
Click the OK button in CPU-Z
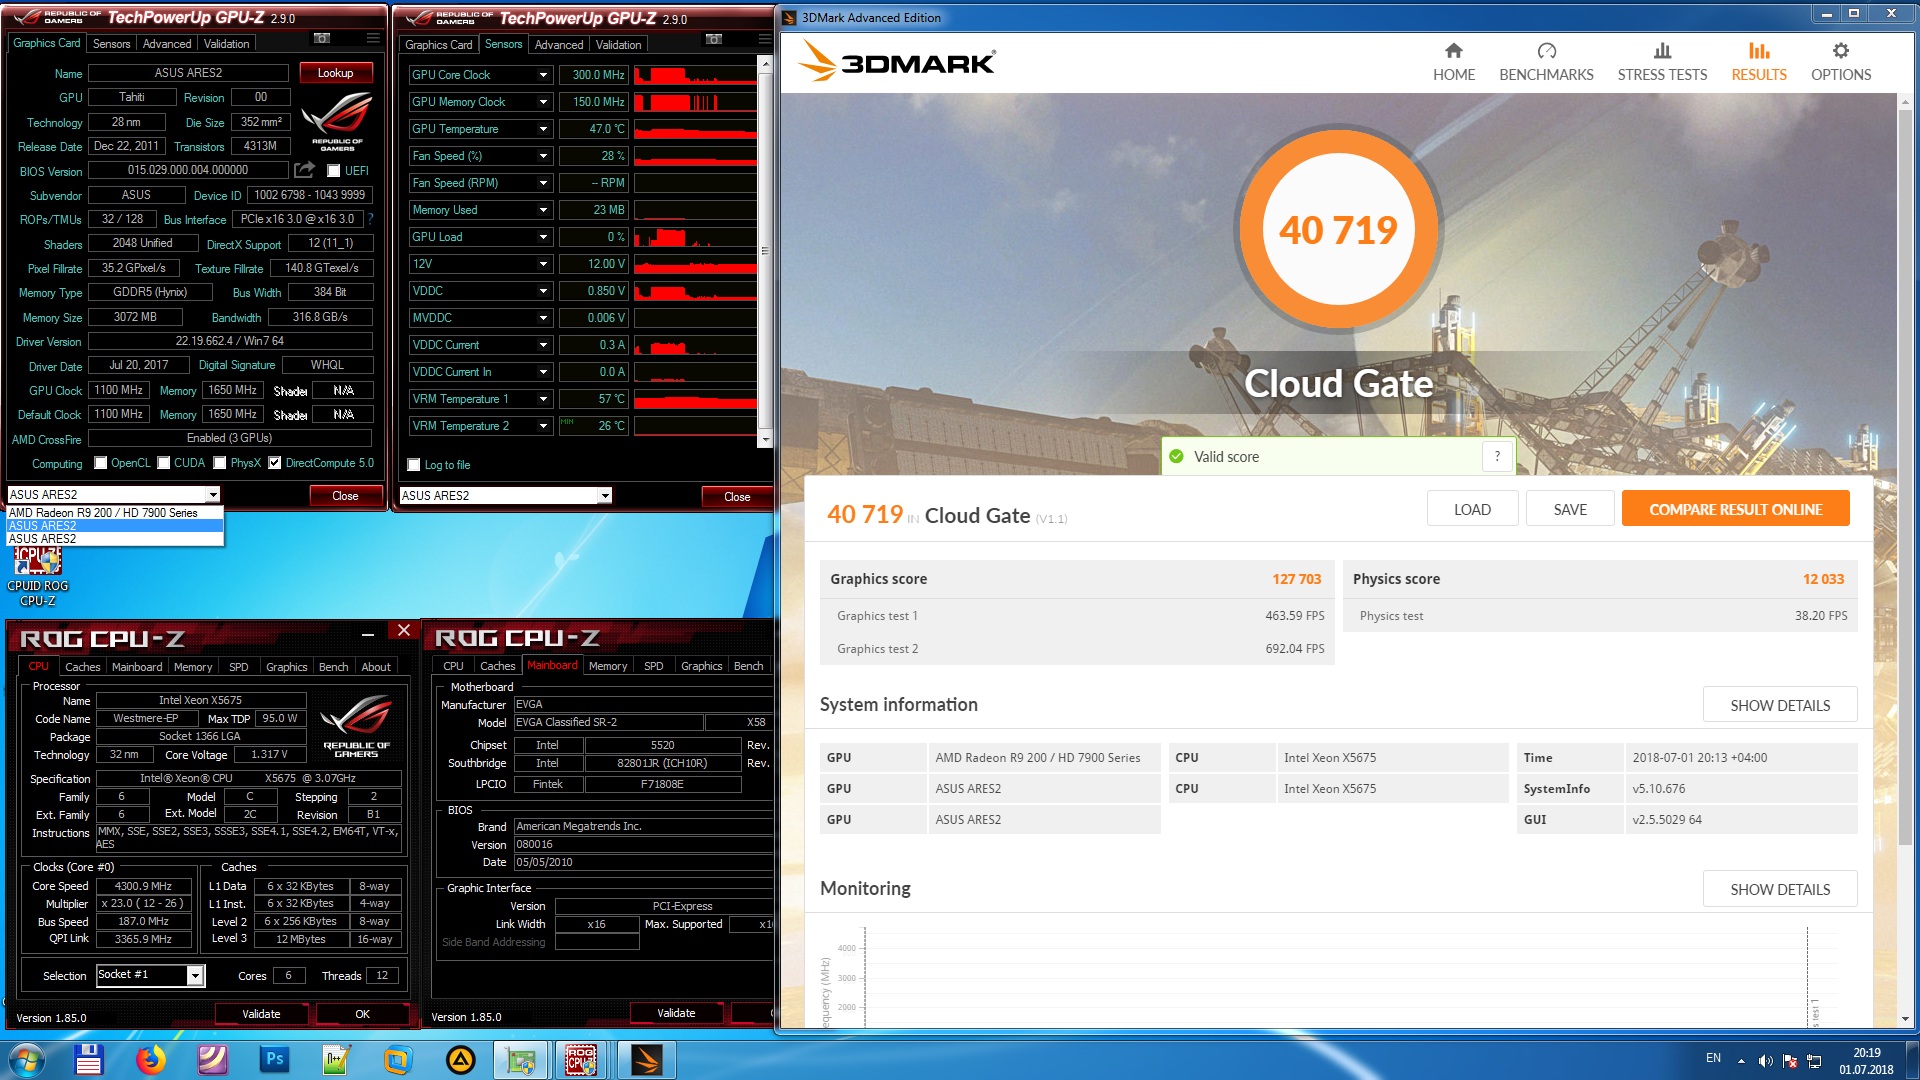click(362, 1014)
